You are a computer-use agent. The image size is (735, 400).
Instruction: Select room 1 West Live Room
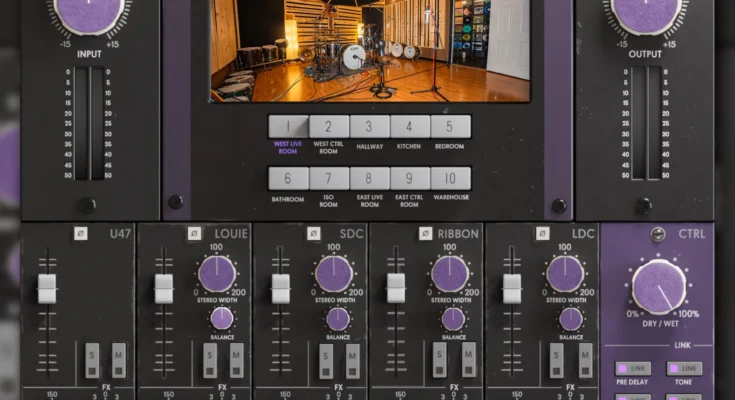[x=288, y=127]
